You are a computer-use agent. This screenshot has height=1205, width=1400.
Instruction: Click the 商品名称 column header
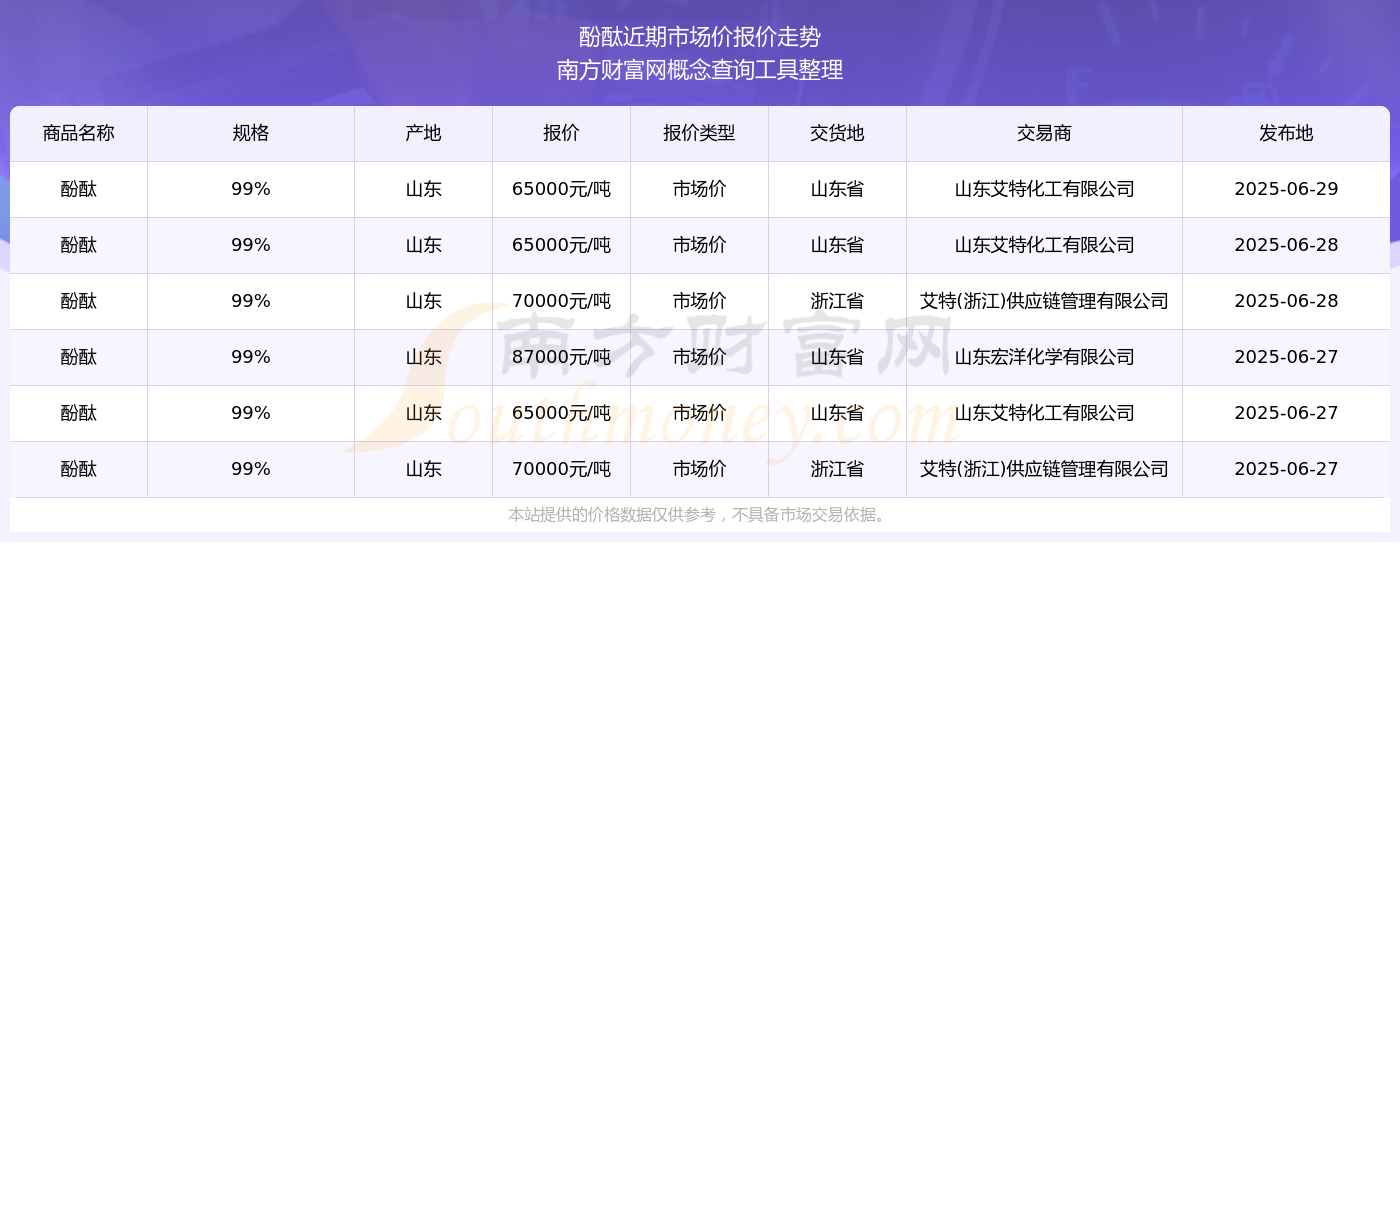tap(79, 134)
